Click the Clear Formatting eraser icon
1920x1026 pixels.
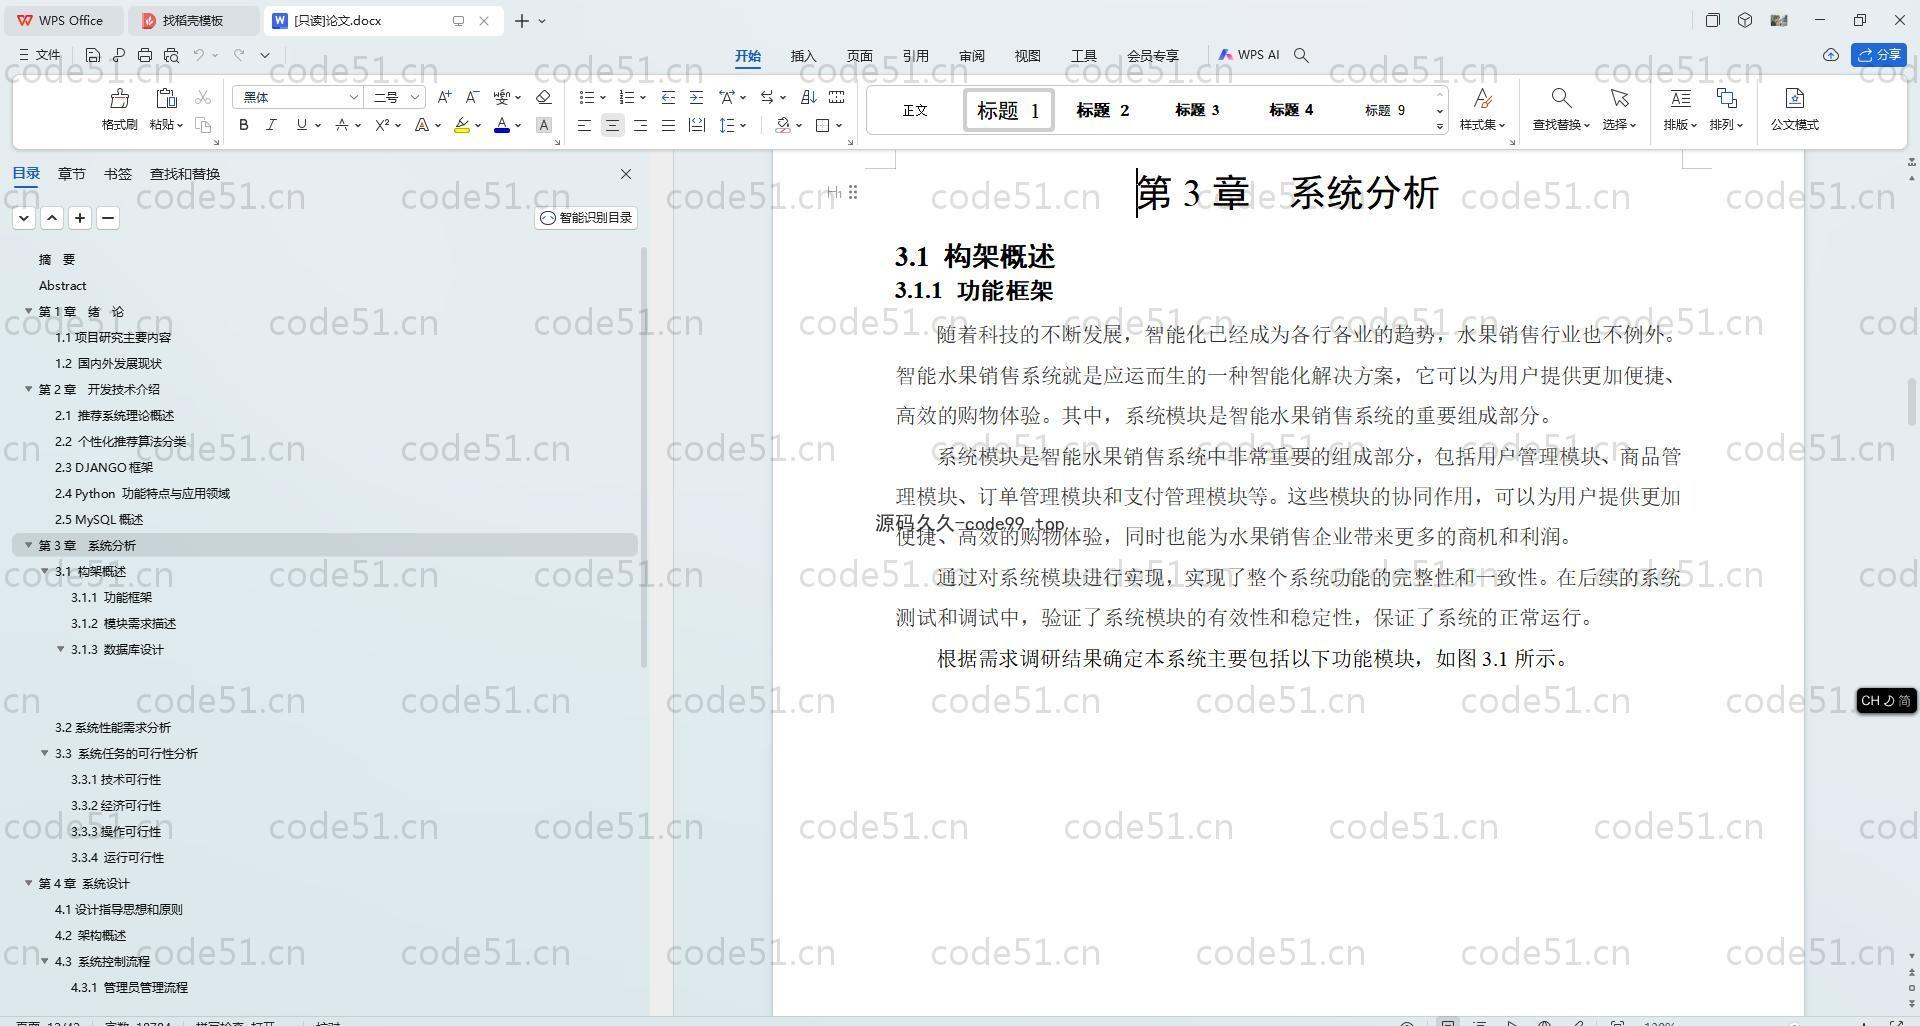(543, 97)
